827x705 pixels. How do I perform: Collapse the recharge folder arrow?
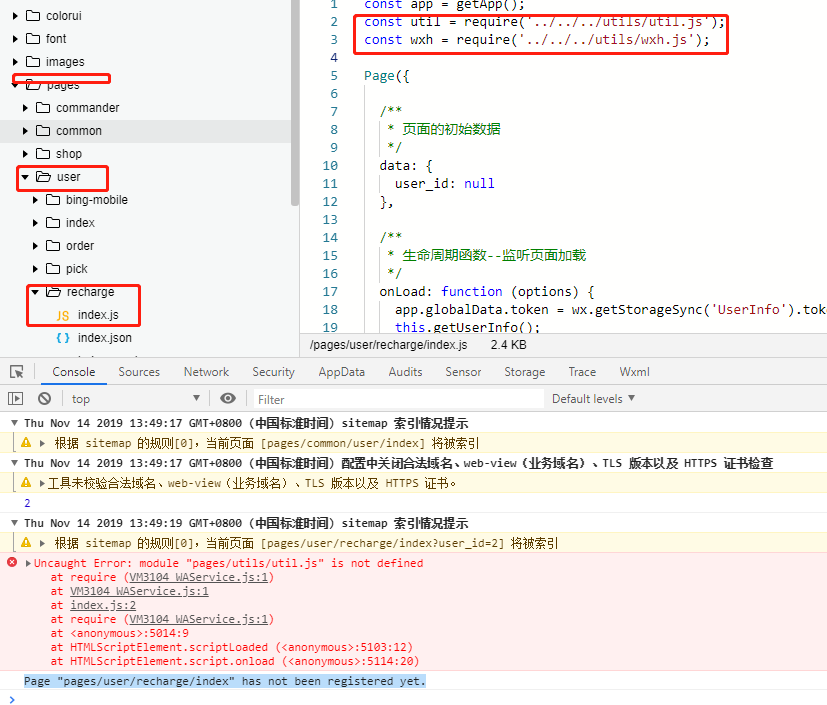35,292
